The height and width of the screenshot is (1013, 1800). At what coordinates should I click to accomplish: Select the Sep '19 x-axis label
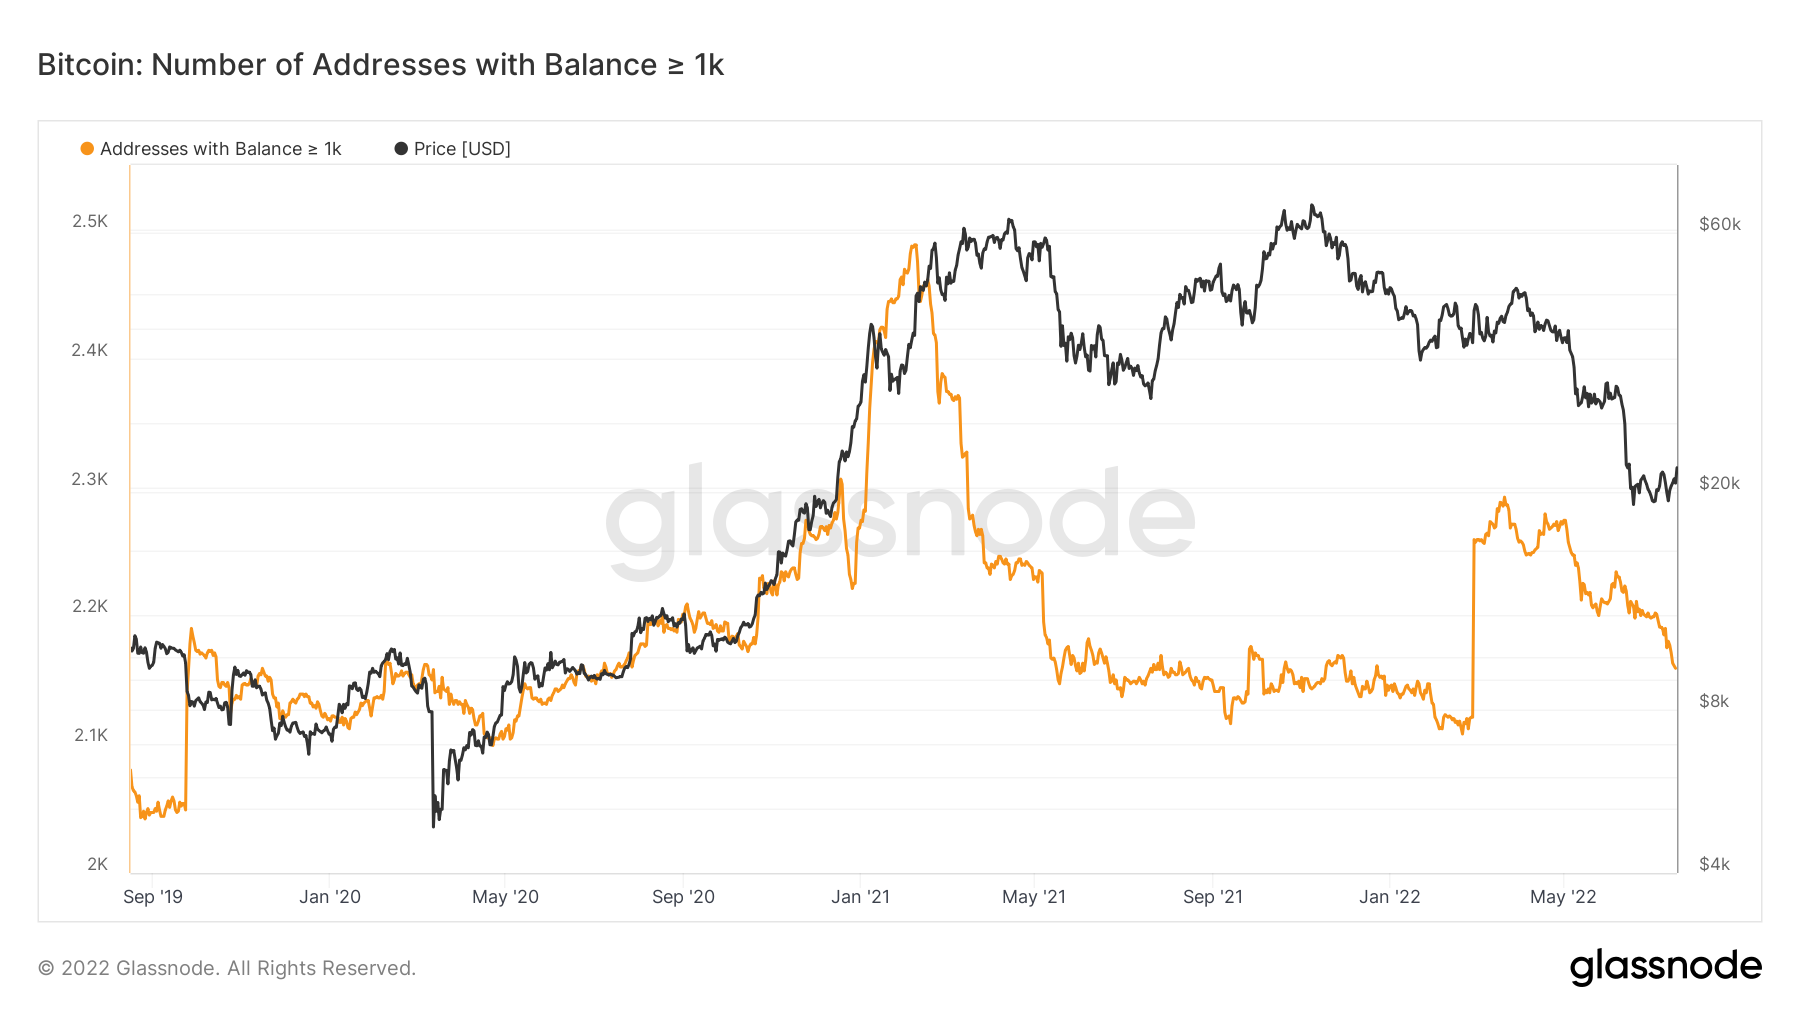pyautogui.click(x=153, y=897)
